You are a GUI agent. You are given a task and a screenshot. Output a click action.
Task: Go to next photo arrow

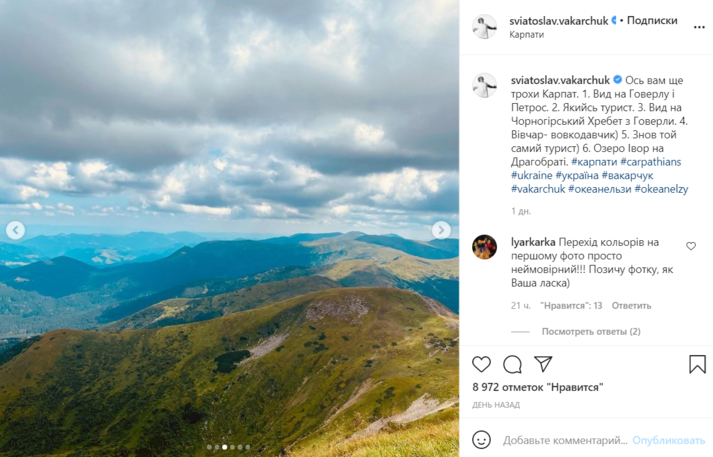[x=441, y=230]
